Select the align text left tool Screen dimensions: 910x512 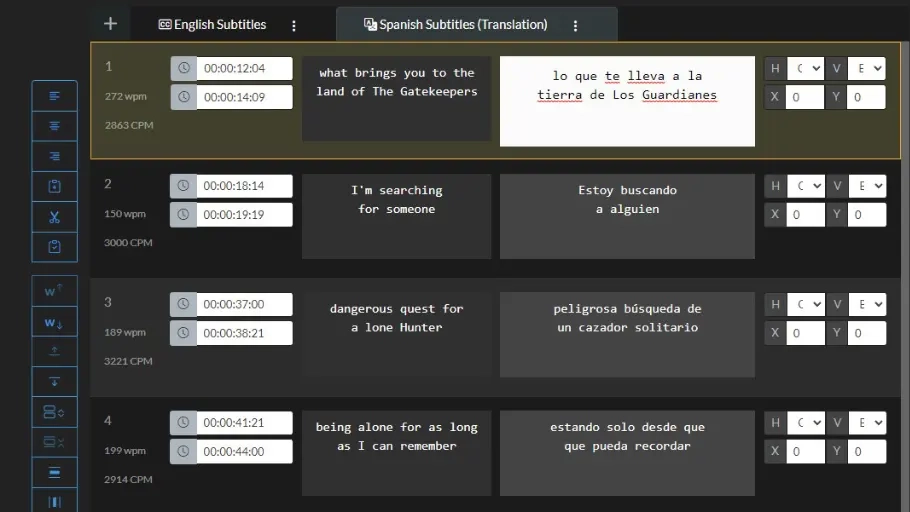coord(55,96)
